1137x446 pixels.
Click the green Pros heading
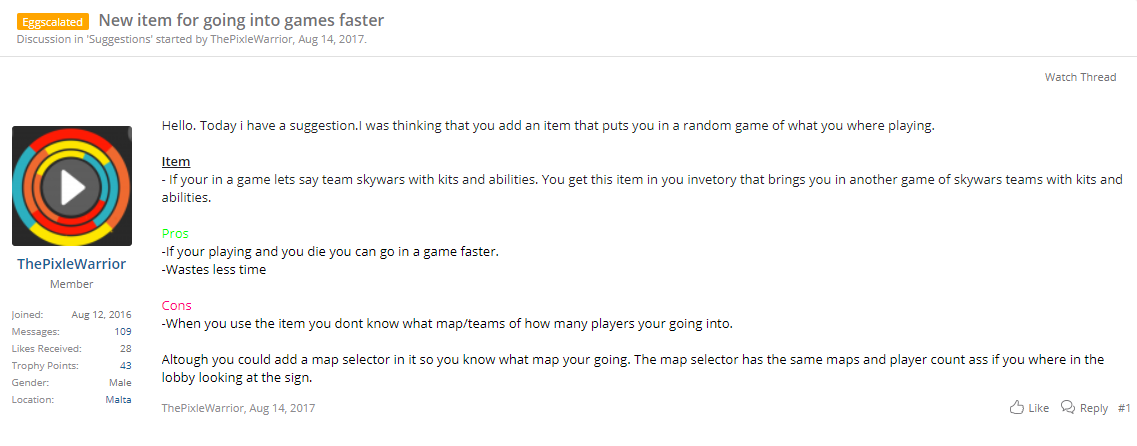click(x=175, y=234)
